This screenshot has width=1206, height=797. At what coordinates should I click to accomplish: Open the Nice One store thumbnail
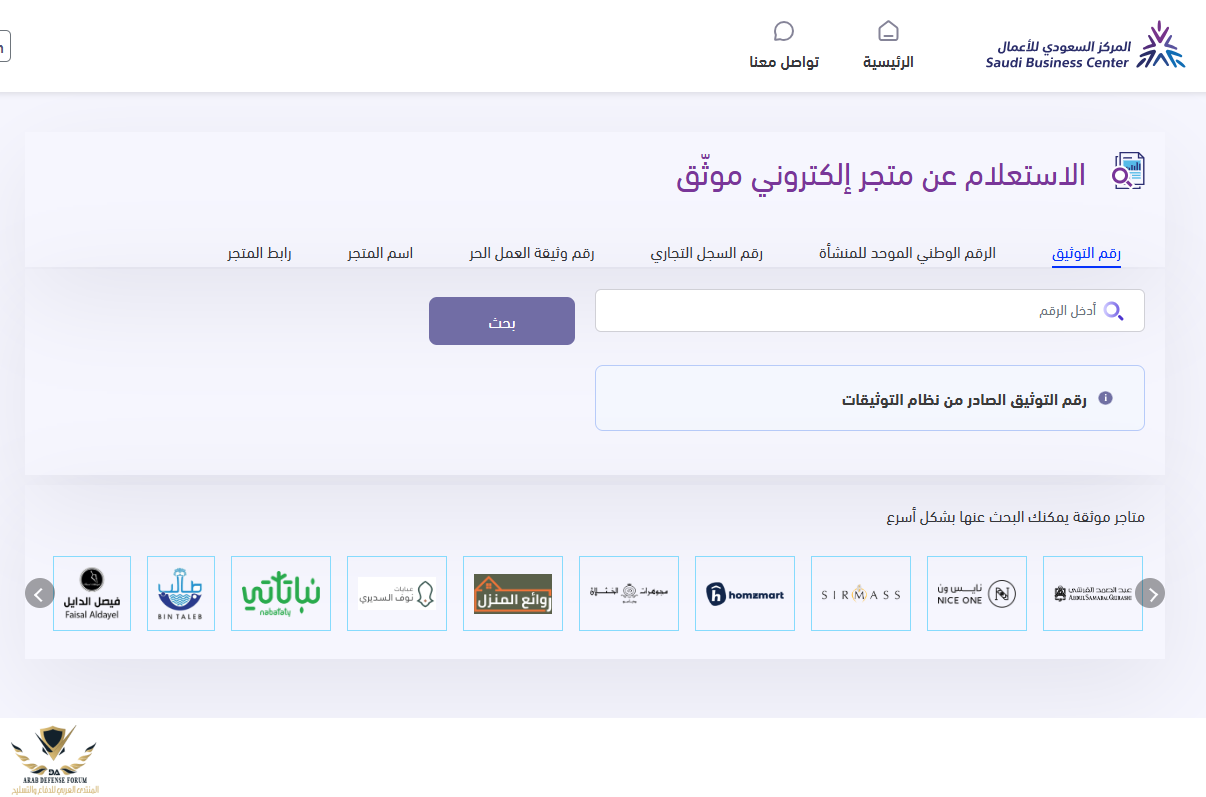(x=976, y=594)
